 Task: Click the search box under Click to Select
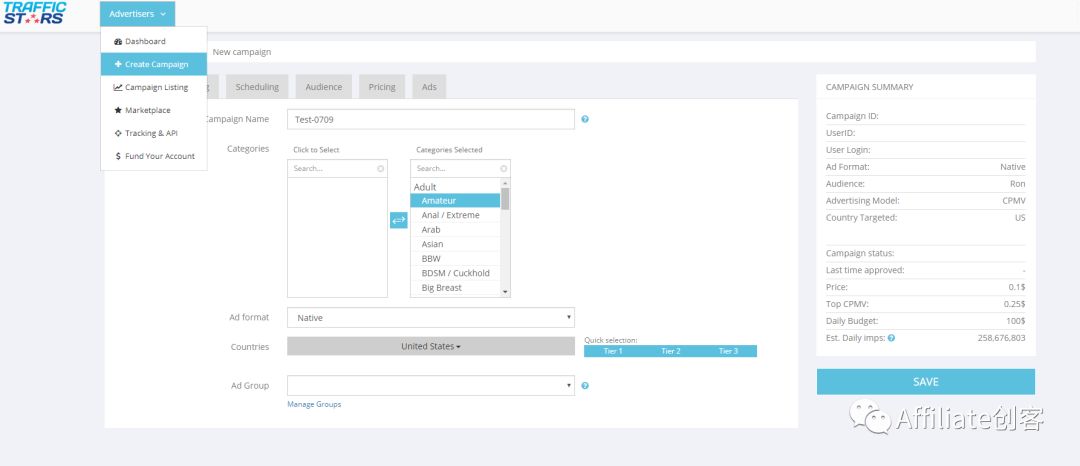(x=337, y=169)
